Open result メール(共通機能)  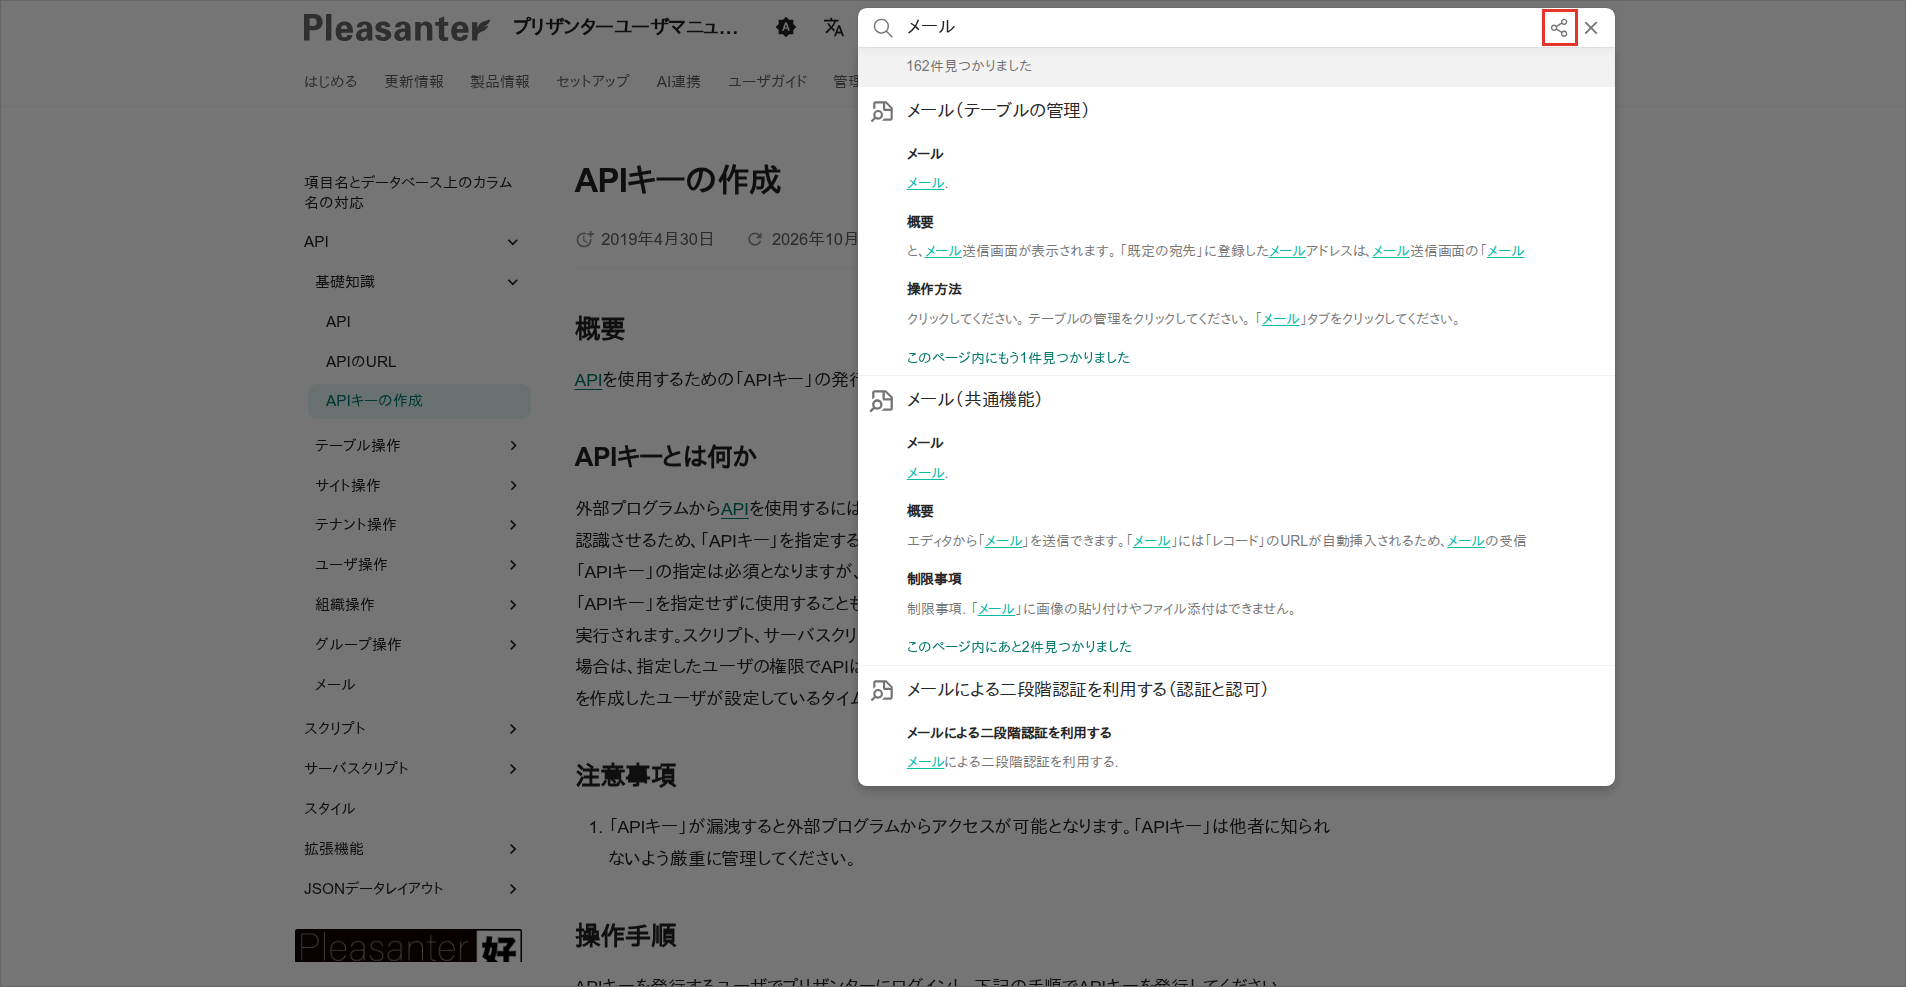(974, 400)
